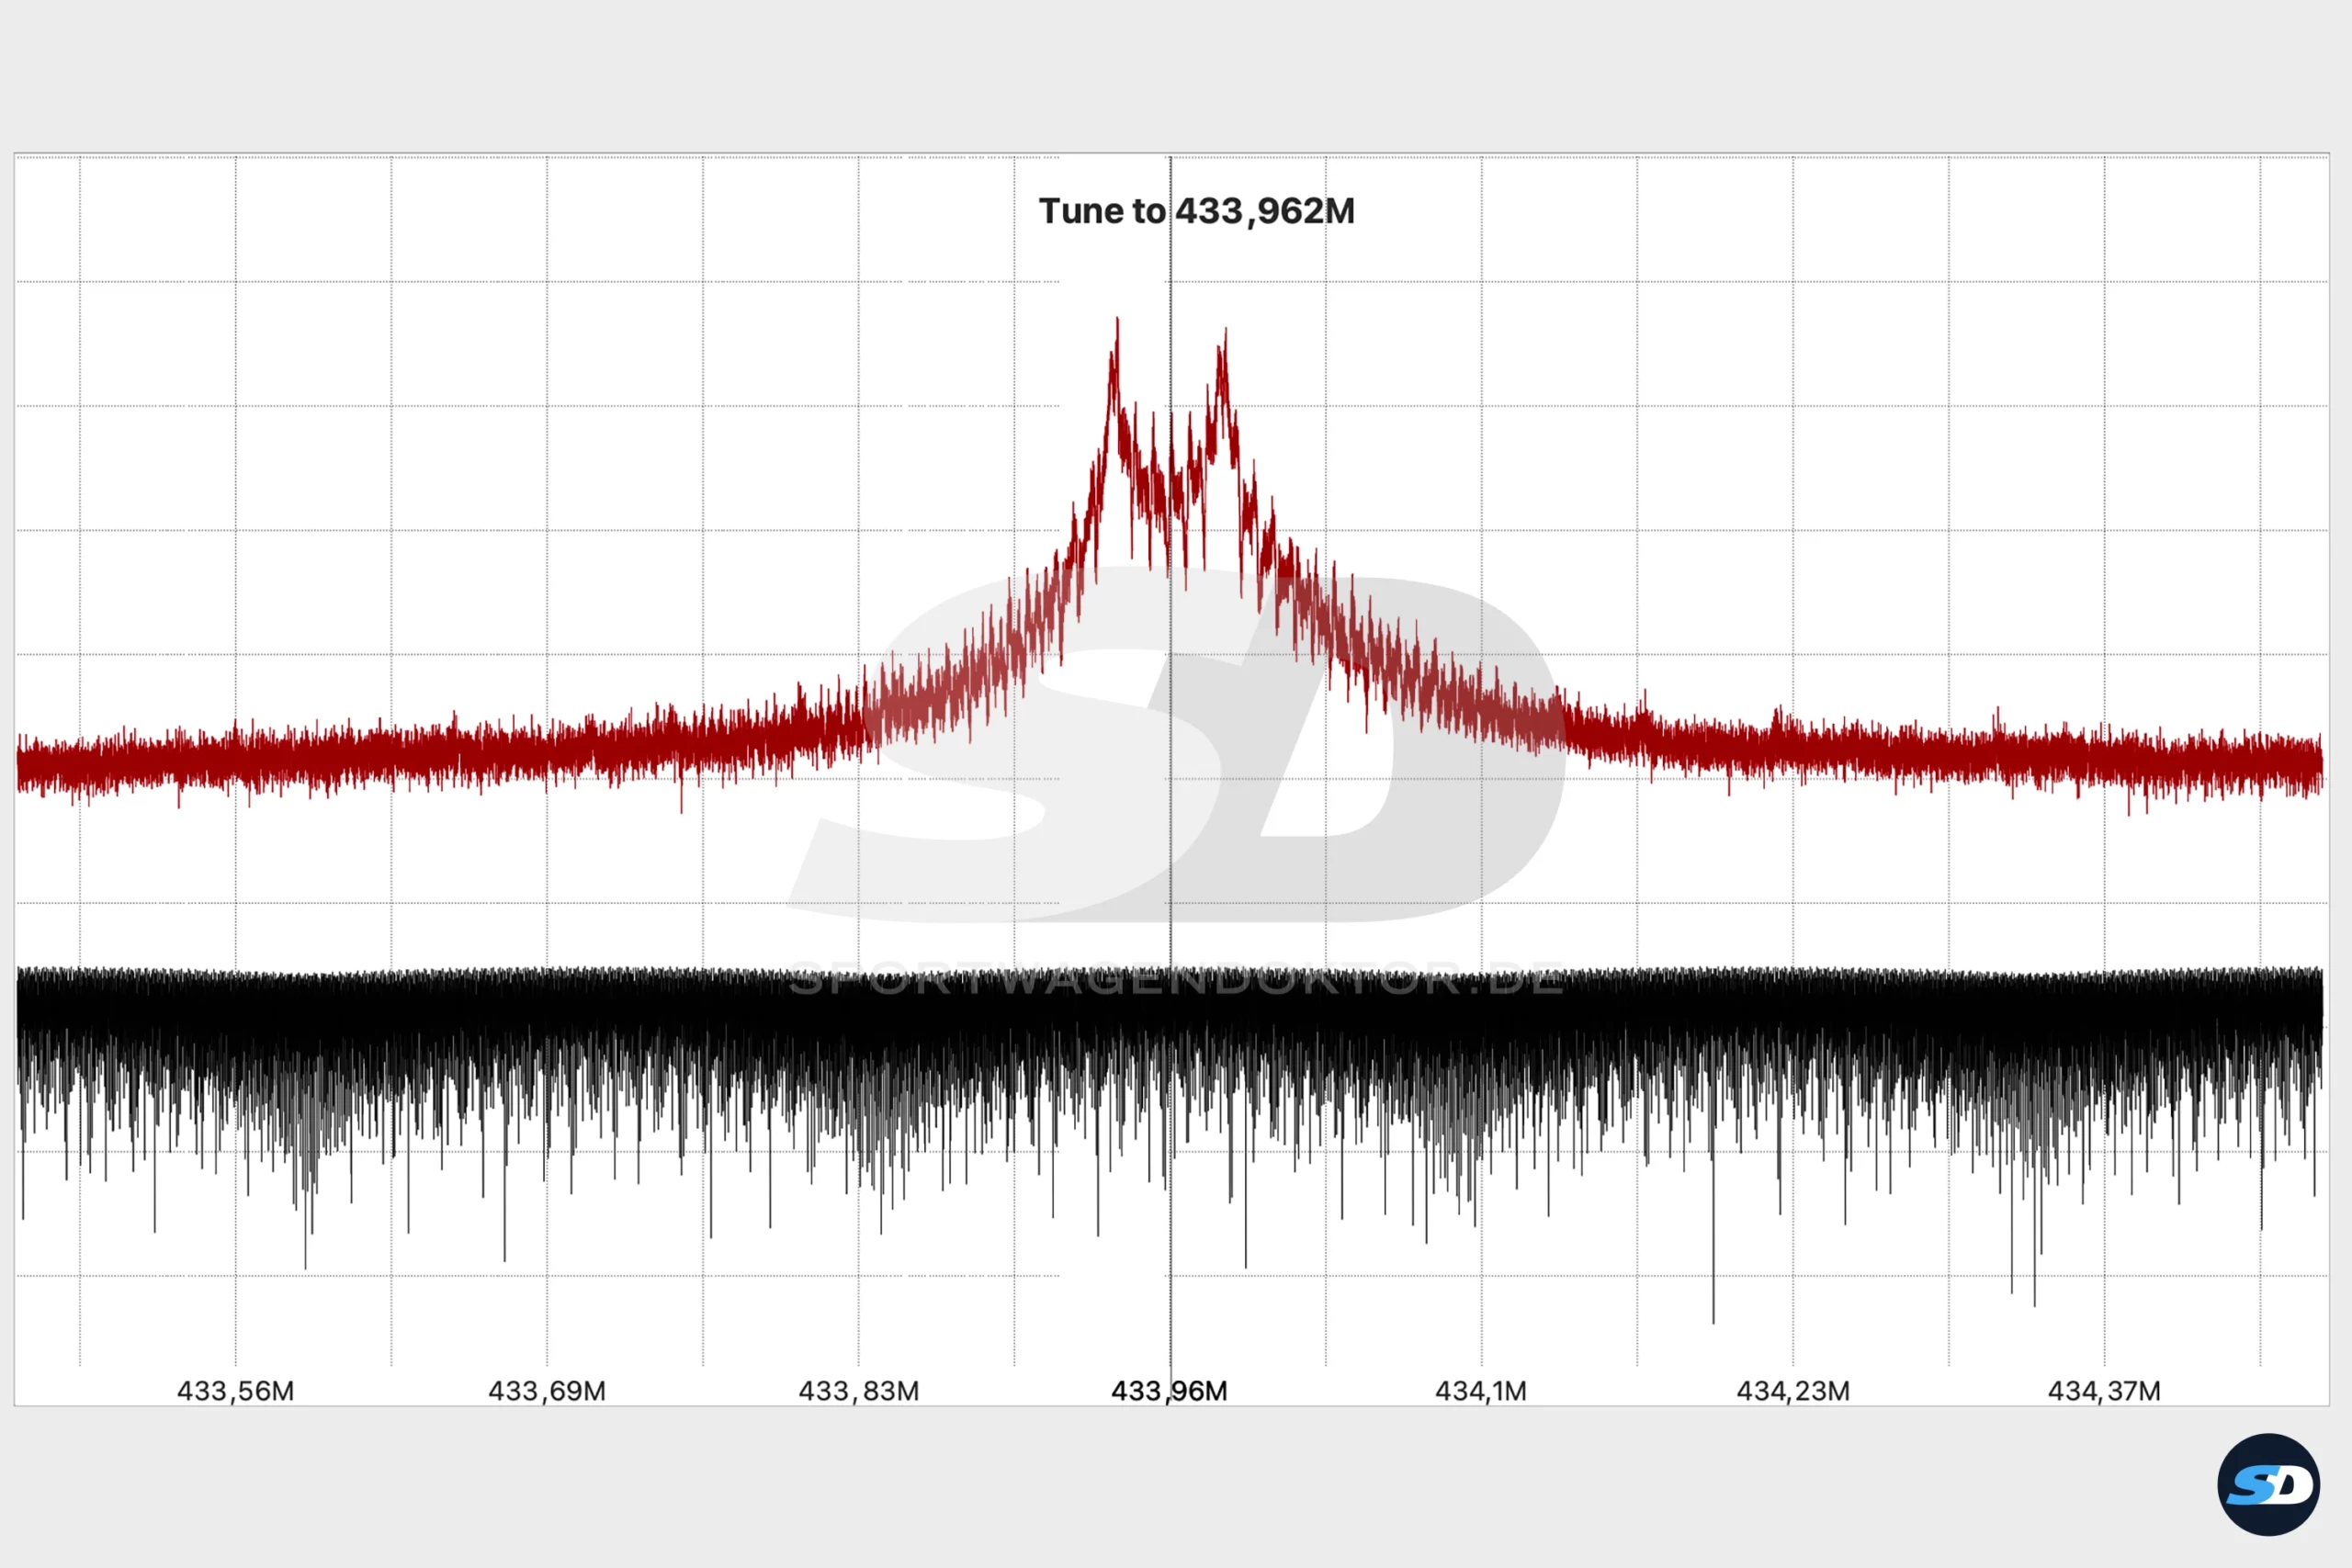
Task: Click the 'Tune to 433,962M' label
Action: click(x=1196, y=211)
